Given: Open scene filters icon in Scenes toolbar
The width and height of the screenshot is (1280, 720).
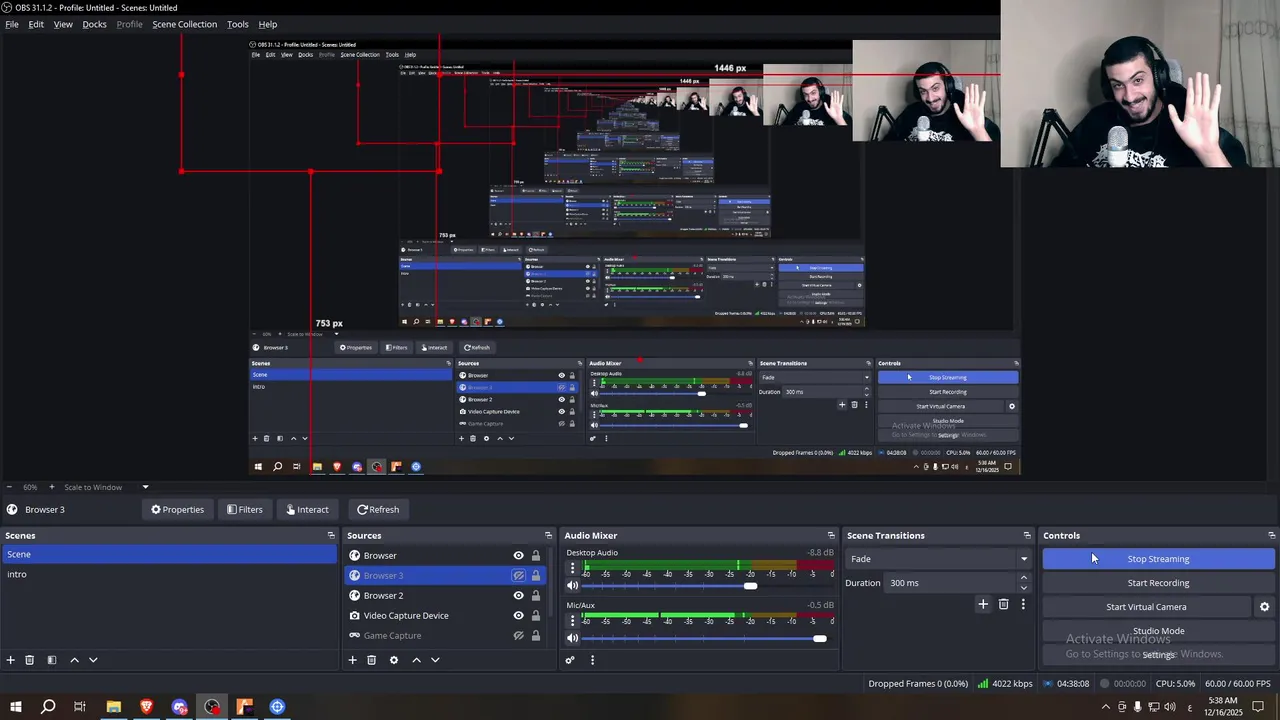Looking at the screenshot, I should (52, 660).
